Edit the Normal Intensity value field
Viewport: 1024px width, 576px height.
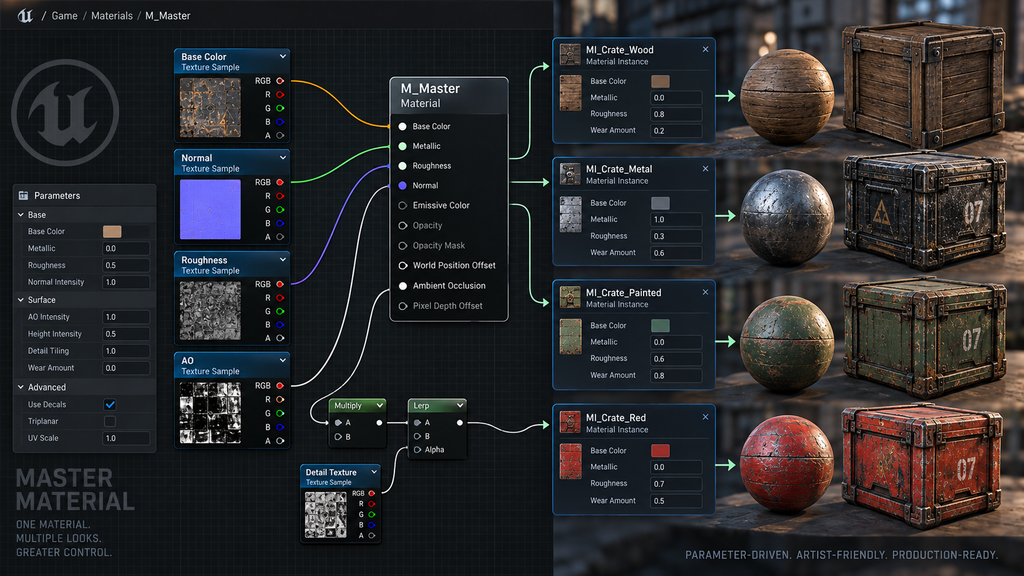(126, 282)
